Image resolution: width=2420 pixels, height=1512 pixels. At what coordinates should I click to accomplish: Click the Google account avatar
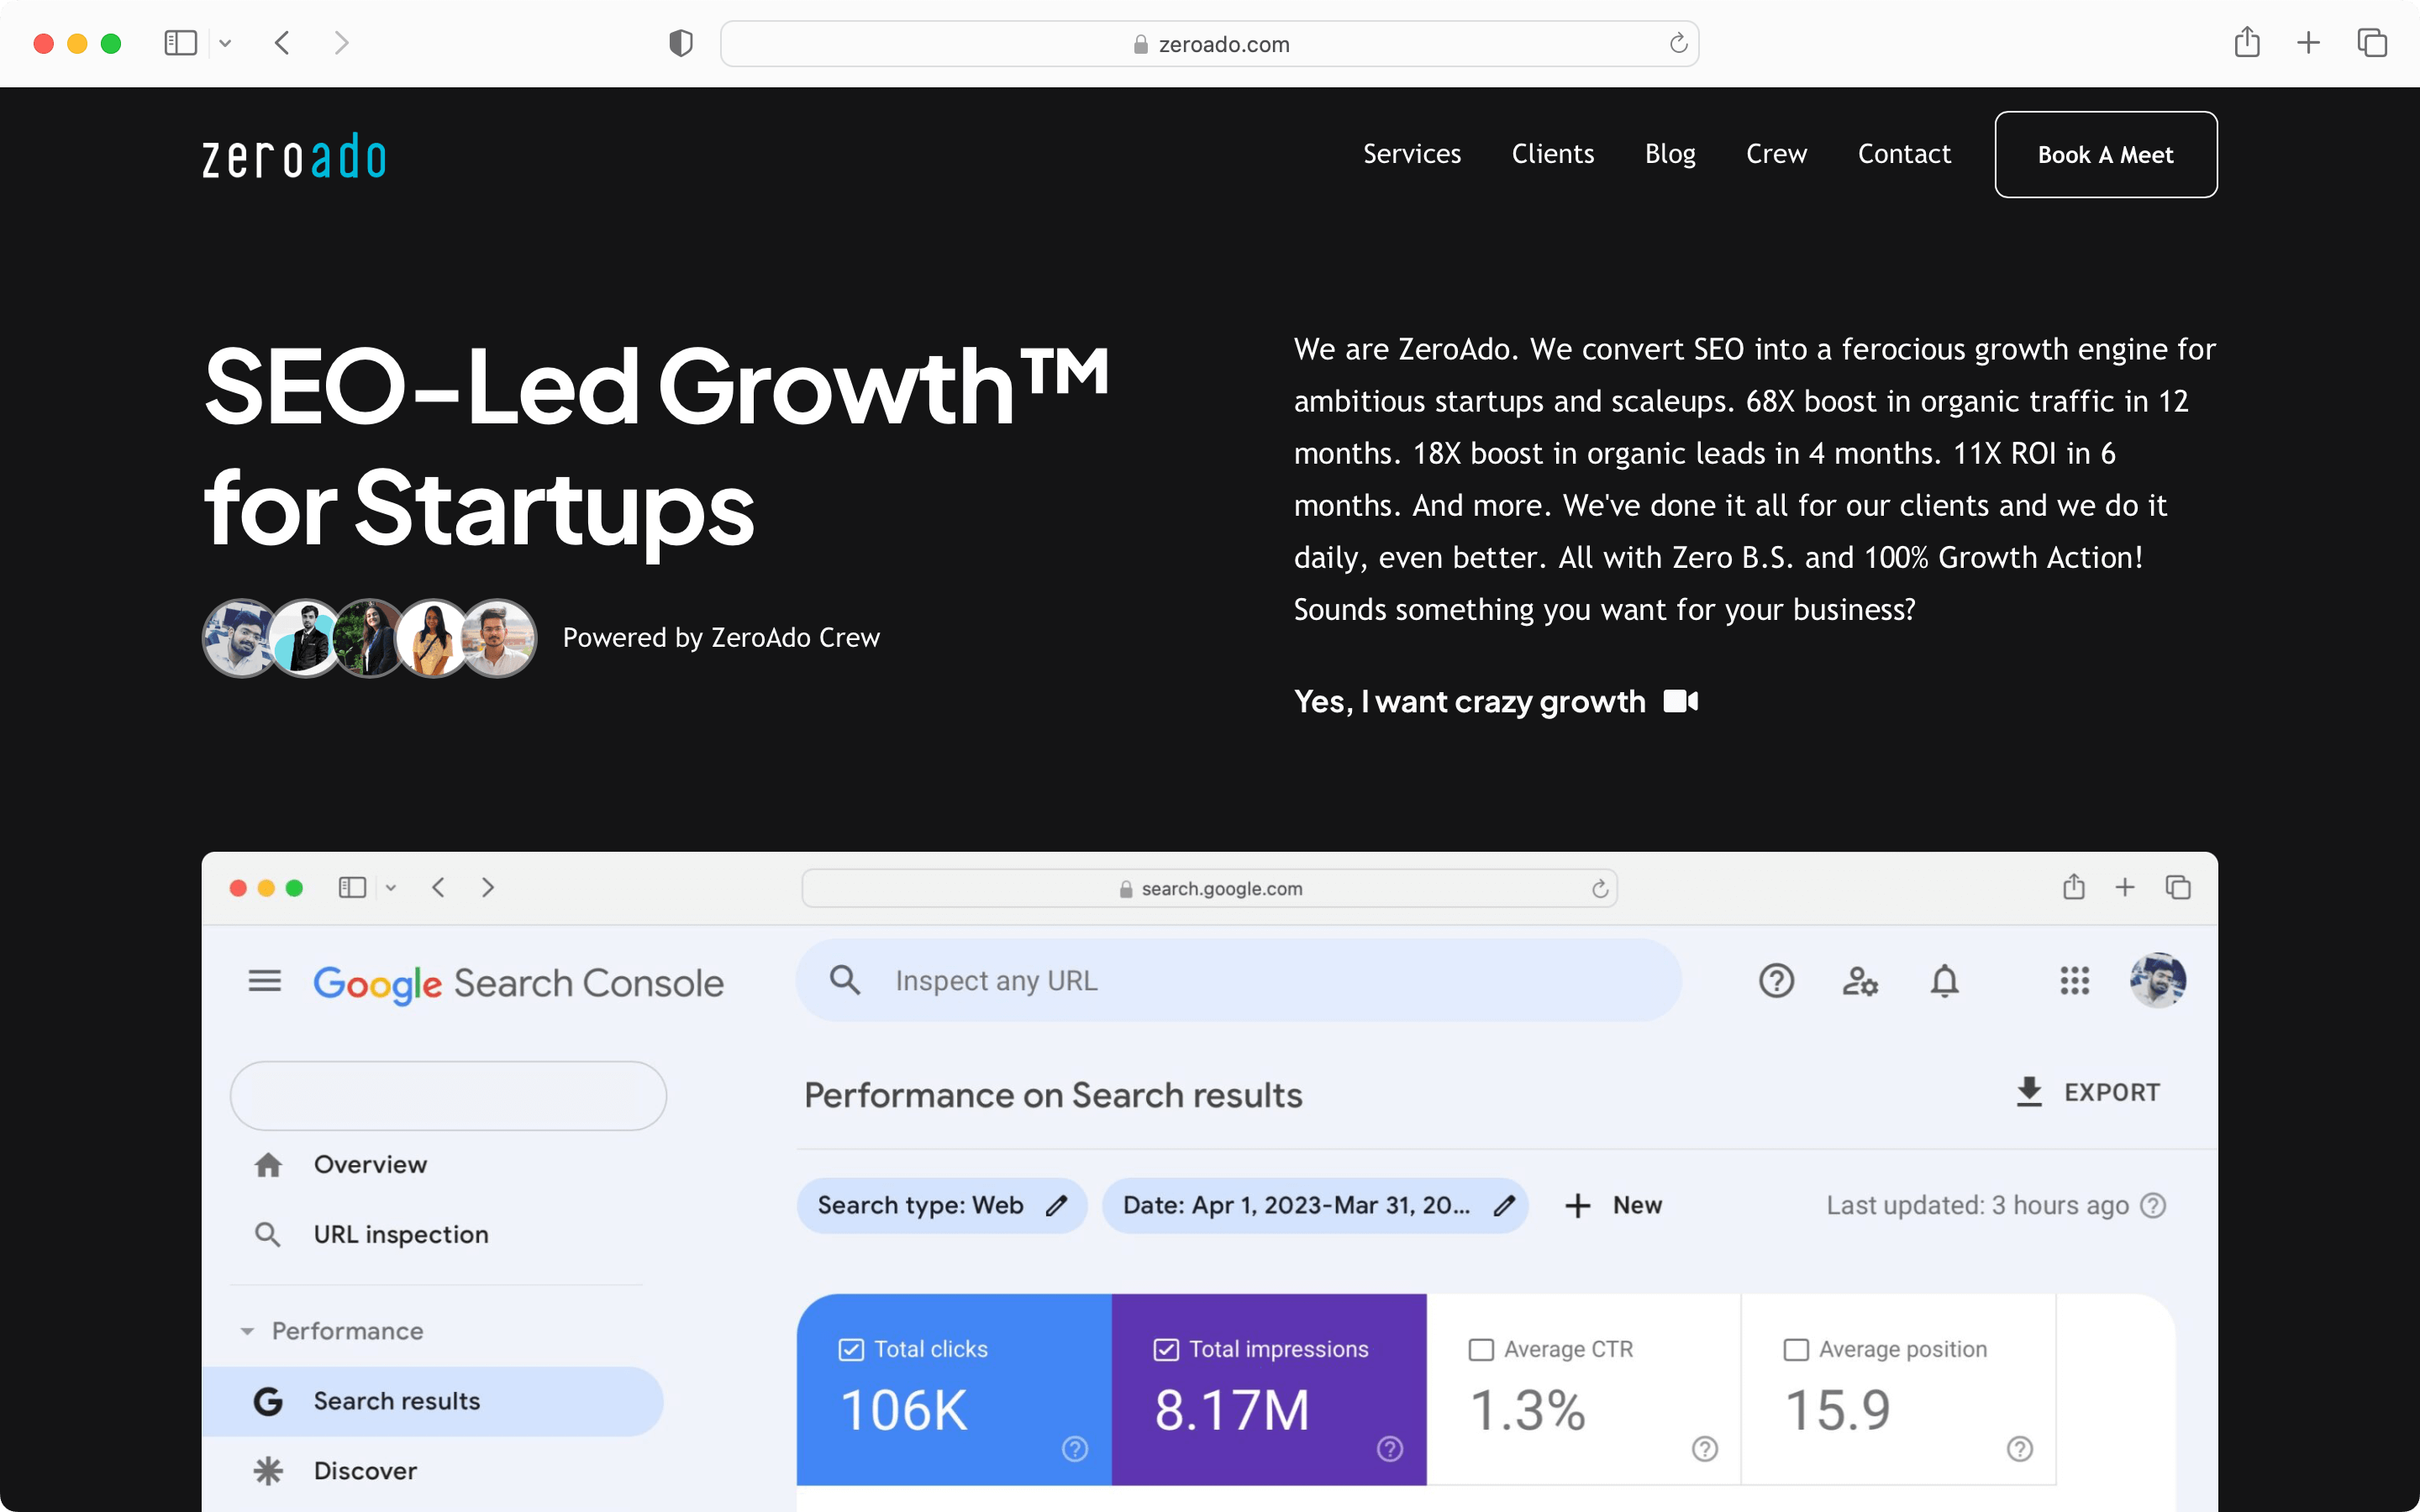[x=2158, y=980]
